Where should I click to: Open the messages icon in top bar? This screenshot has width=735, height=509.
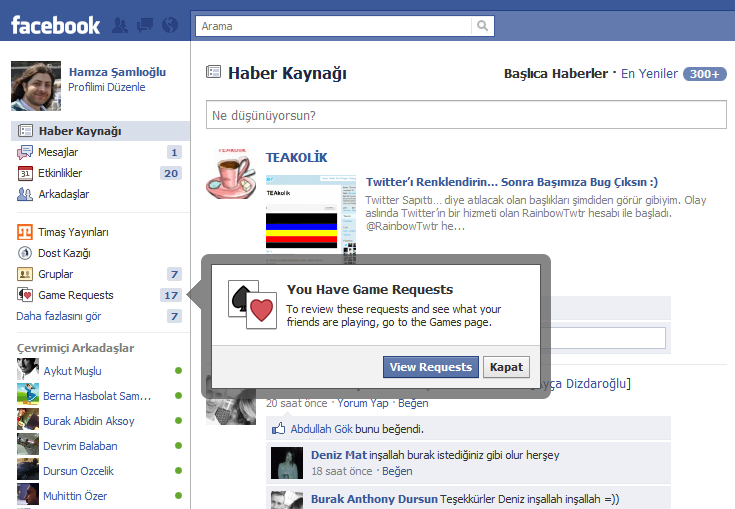point(145,25)
